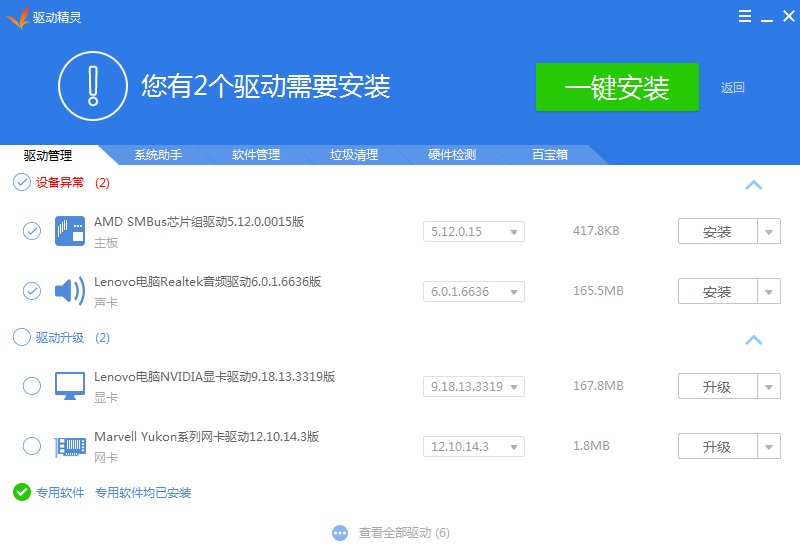
Task: Expand install options arrow for Realtek audio
Action: coord(769,291)
